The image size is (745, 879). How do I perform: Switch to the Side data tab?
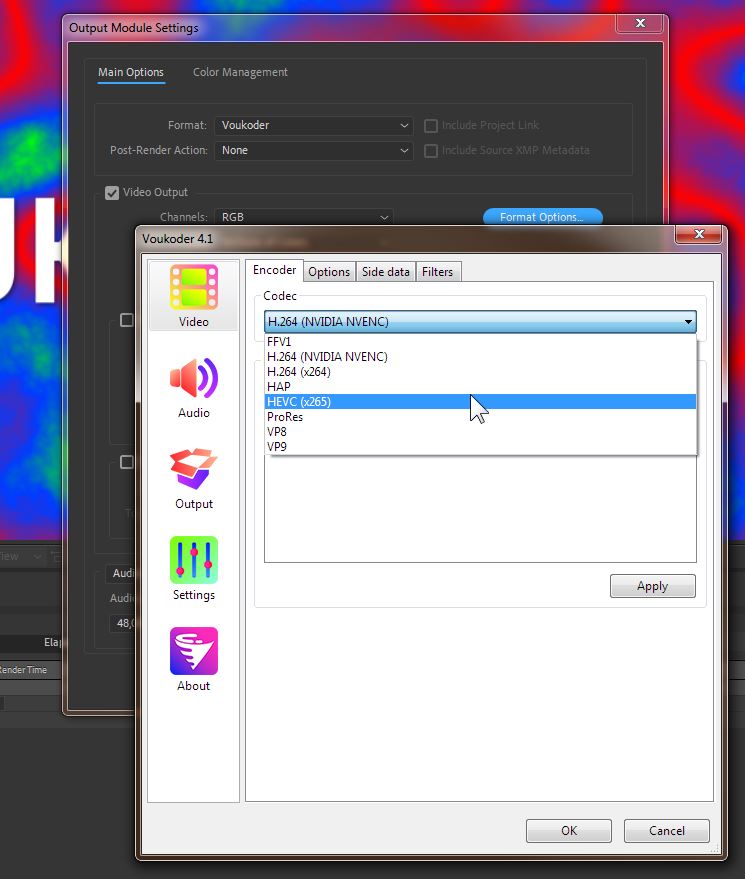386,272
